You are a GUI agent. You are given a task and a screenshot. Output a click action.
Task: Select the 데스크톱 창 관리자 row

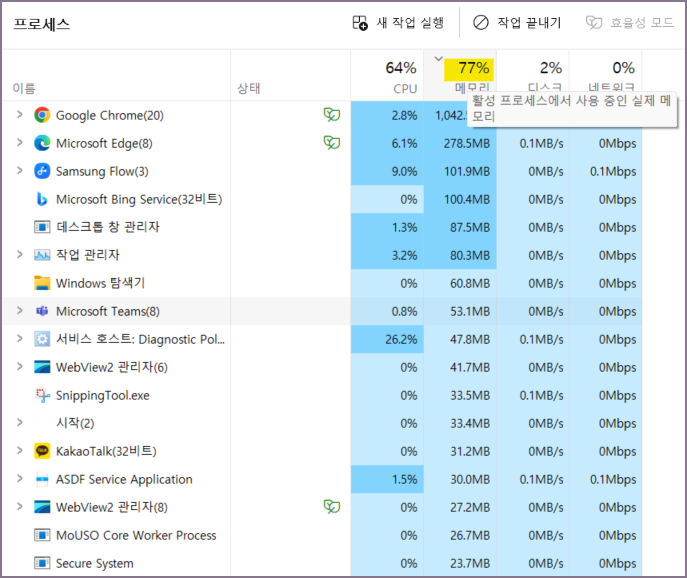(322, 227)
